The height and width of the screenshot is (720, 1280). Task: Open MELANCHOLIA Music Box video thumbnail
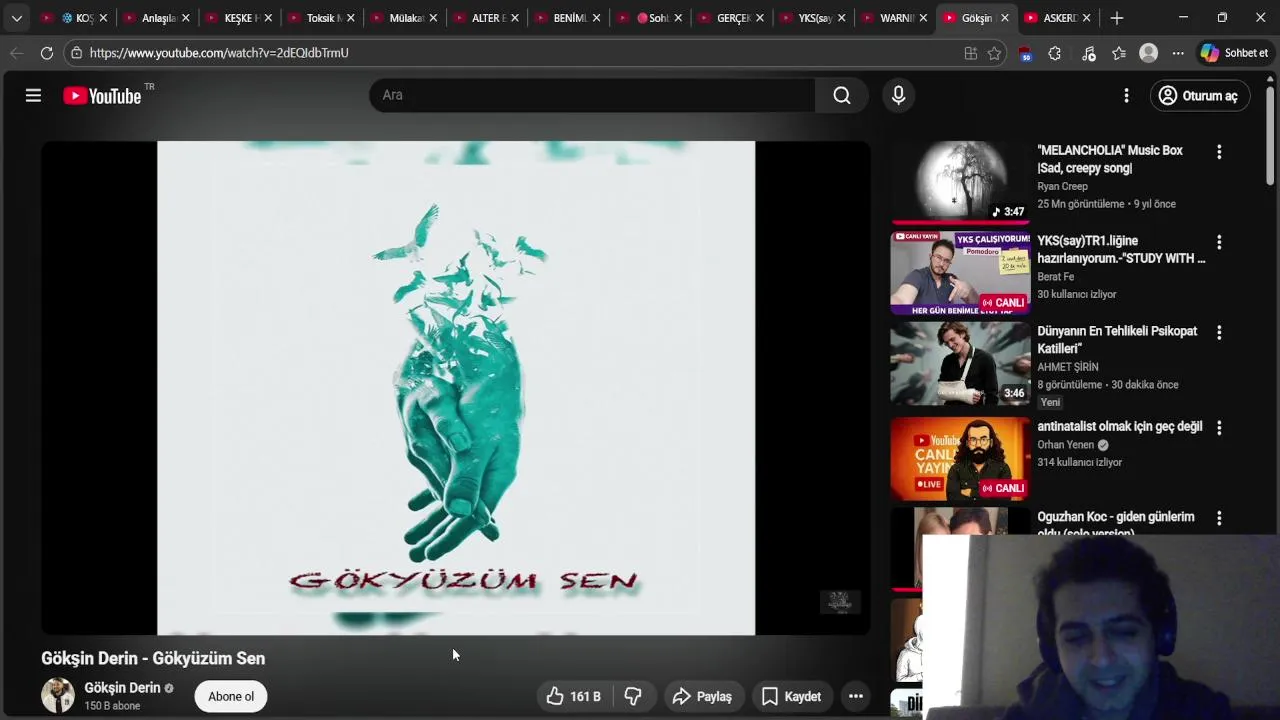click(960, 181)
